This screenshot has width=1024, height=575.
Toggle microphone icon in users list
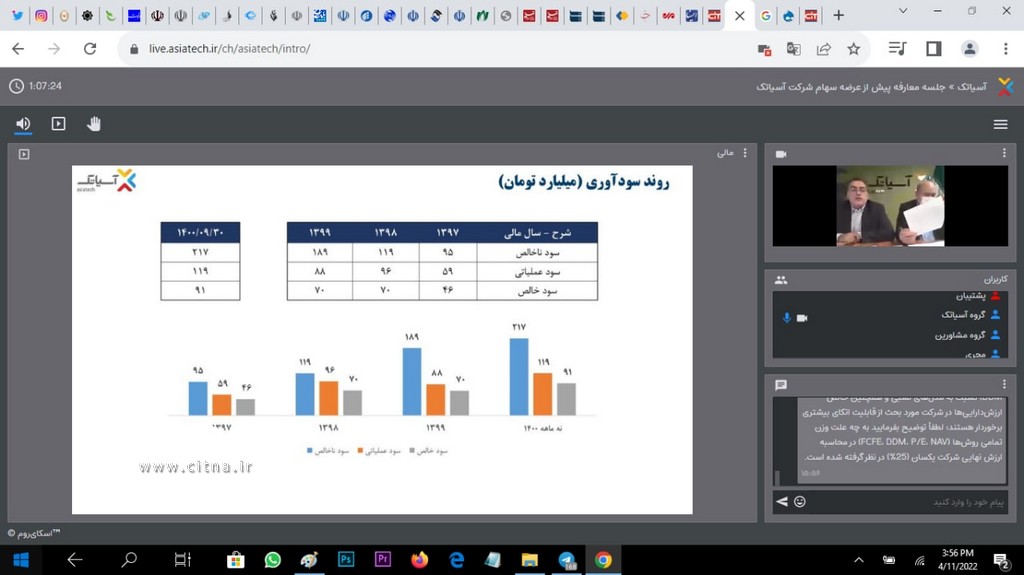[787, 318]
